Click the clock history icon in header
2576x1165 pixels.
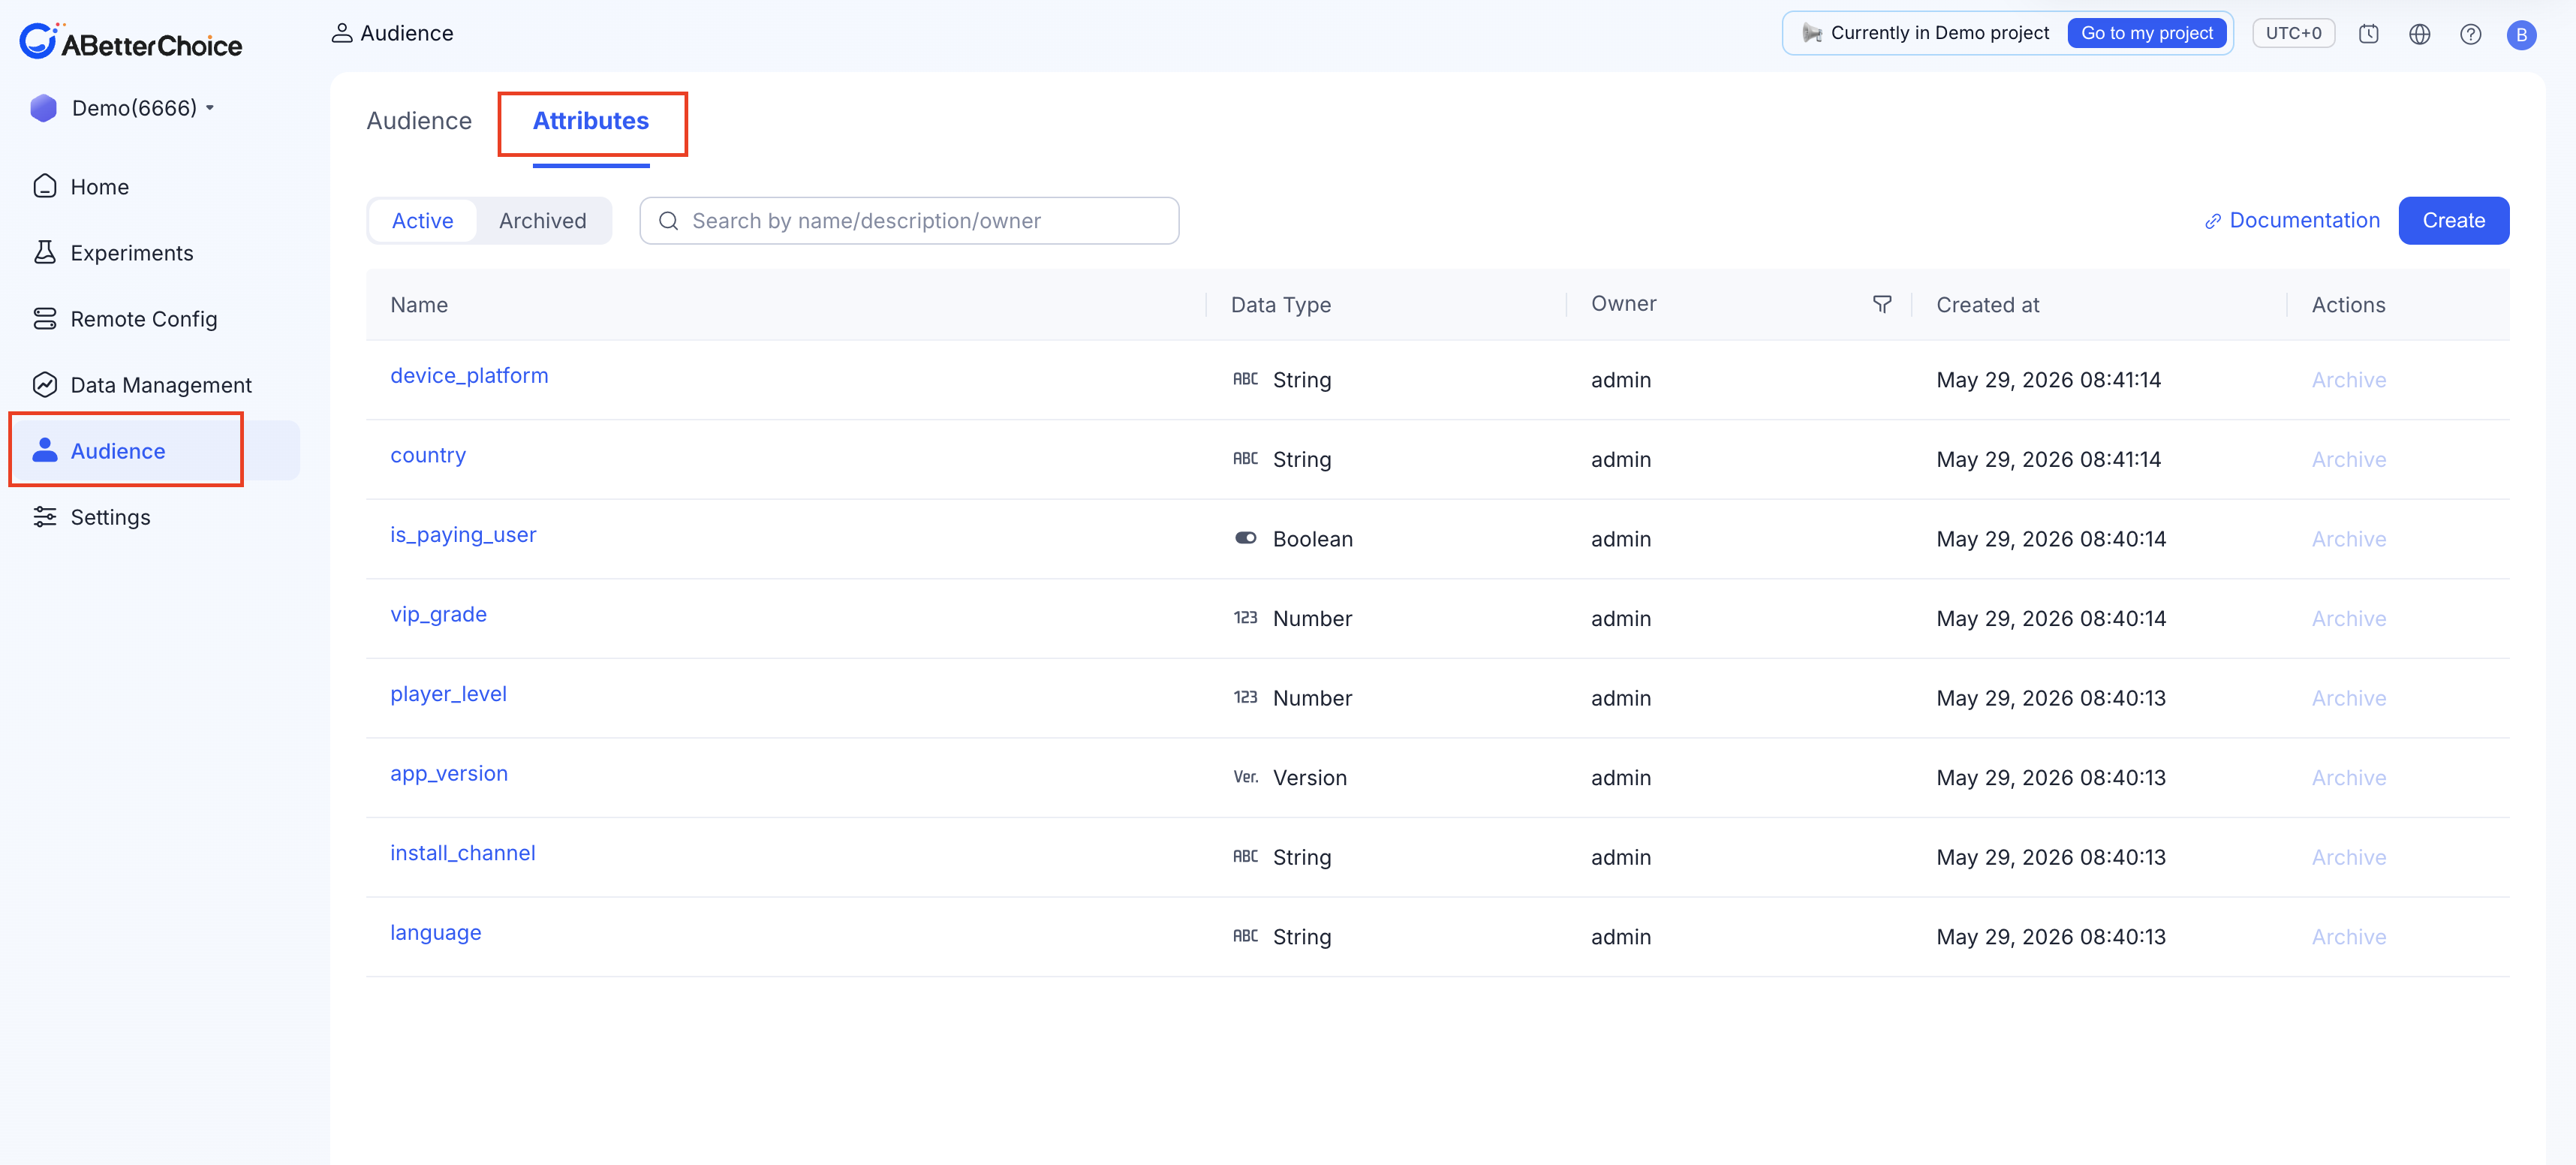2368,34
